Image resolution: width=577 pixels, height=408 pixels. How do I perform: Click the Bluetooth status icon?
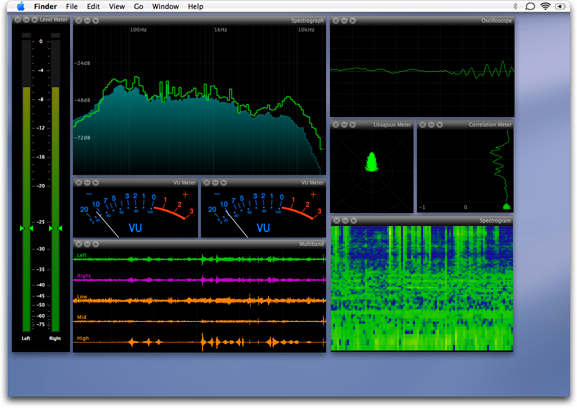[x=515, y=6]
